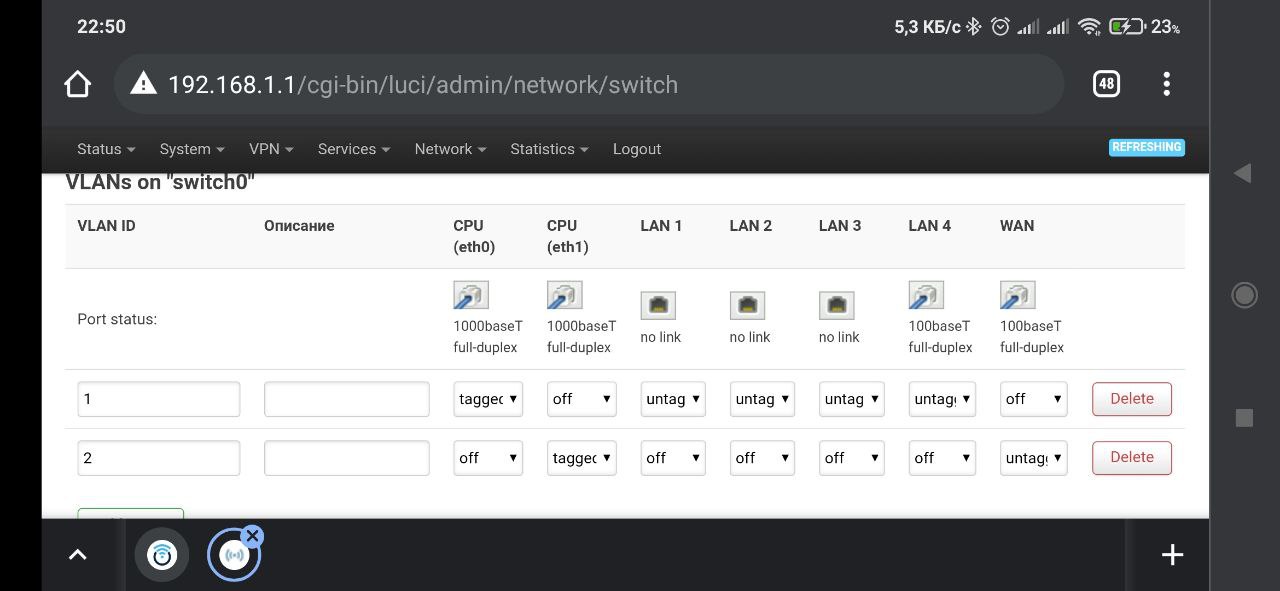The image size is (1280, 591).
Task: Open the VPN menu
Action: [271, 149]
